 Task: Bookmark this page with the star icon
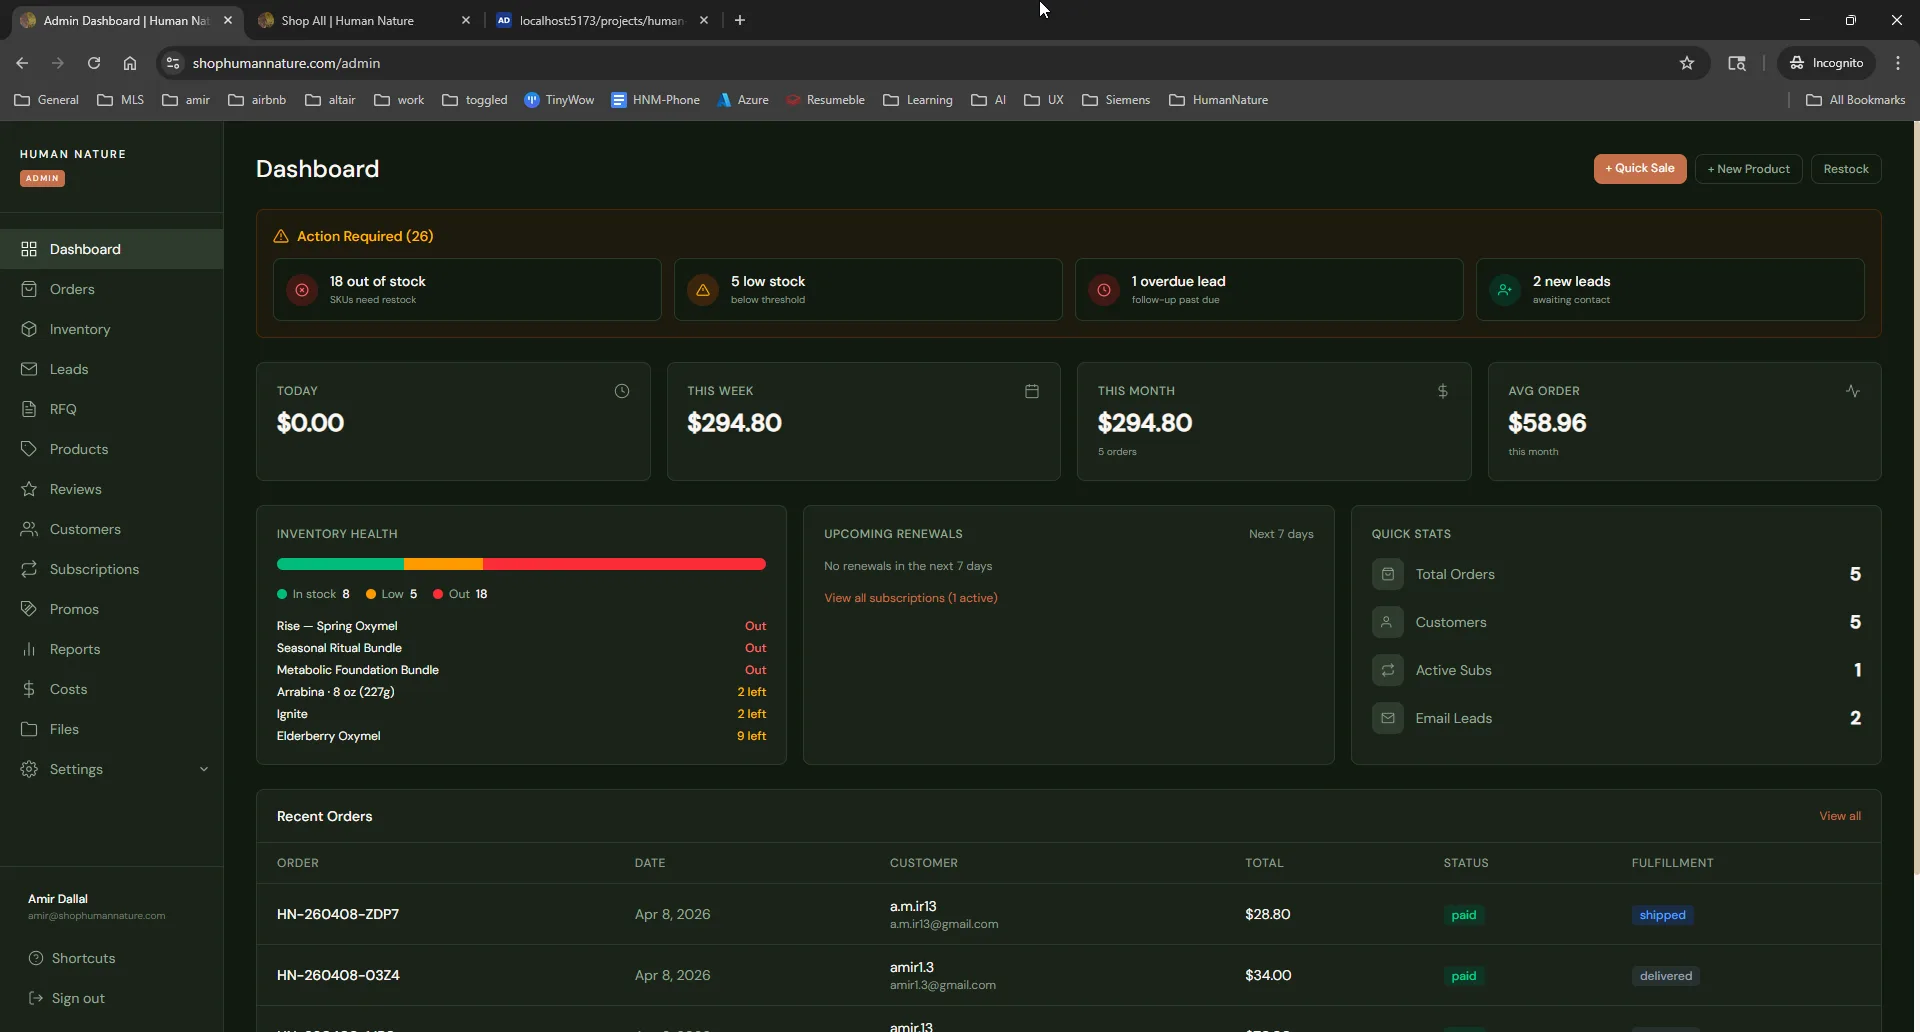(1687, 63)
